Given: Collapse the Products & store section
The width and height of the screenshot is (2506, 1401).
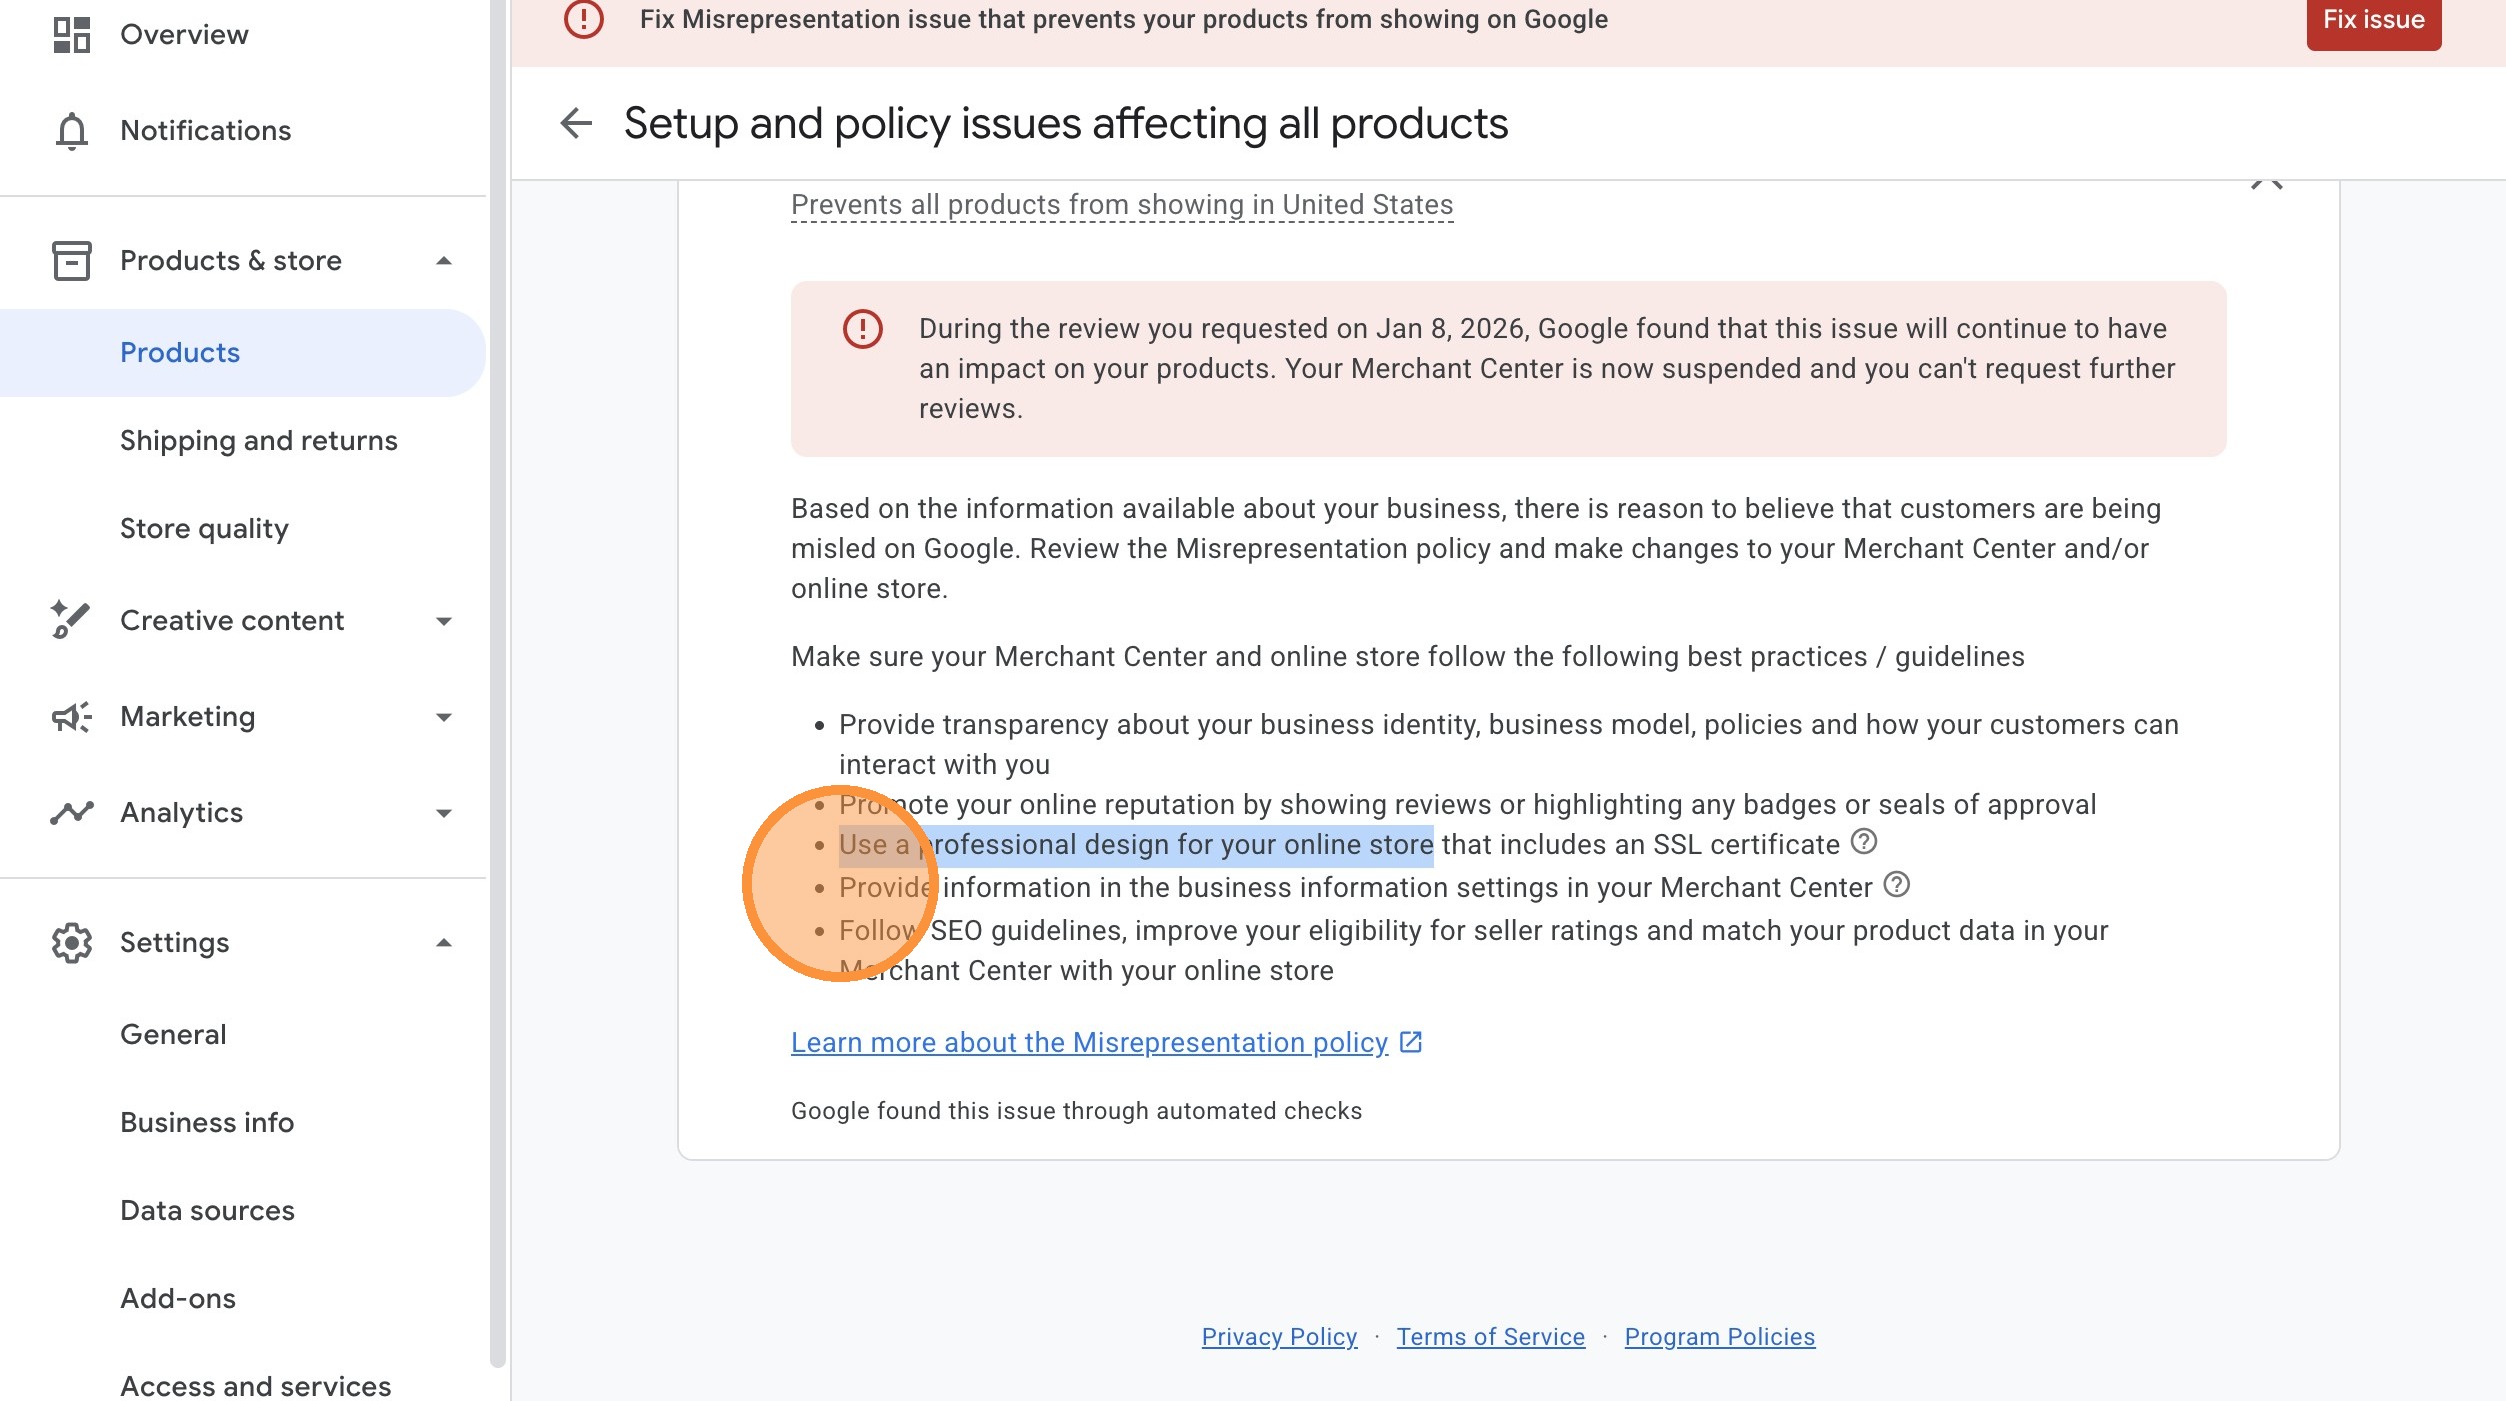Looking at the screenshot, I should click(444, 261).
